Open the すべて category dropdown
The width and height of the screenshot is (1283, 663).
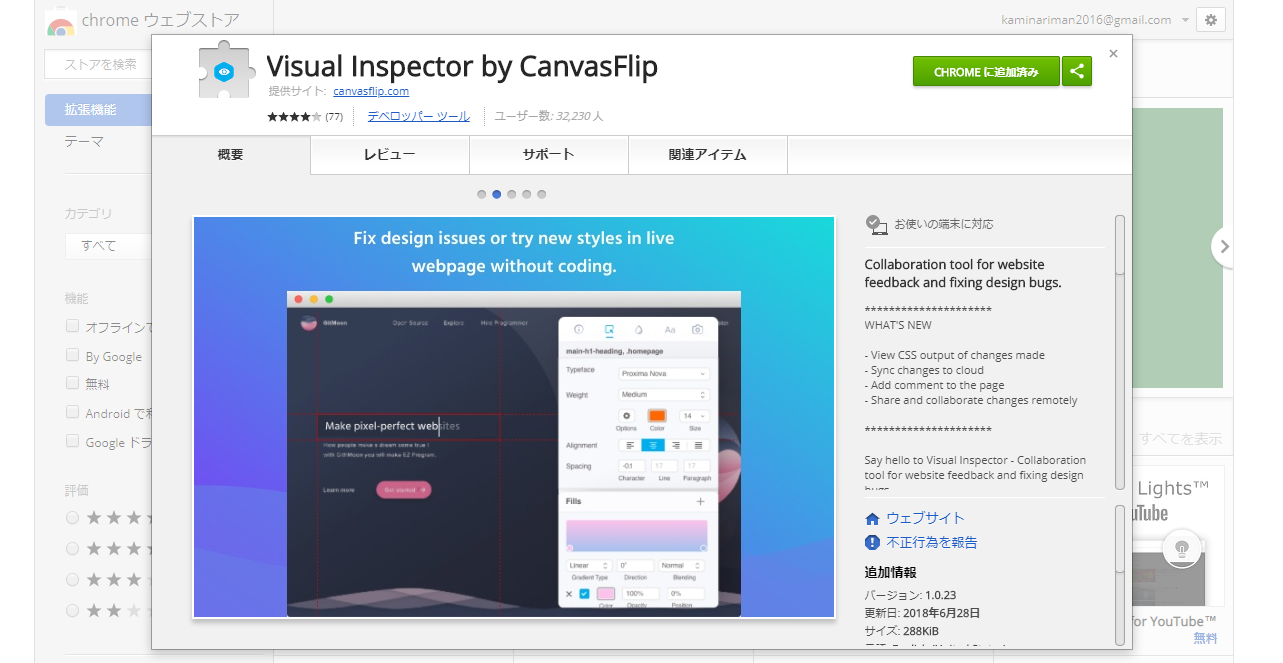[108, 246]
